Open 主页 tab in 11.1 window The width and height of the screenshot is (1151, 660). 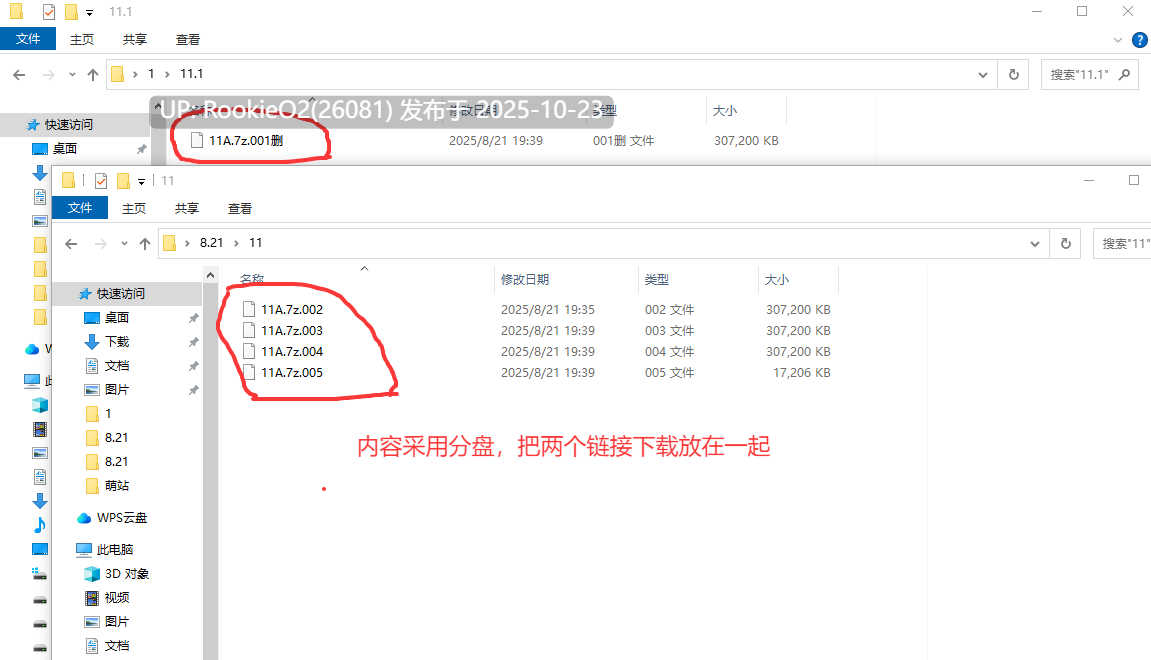pos(81,40)
